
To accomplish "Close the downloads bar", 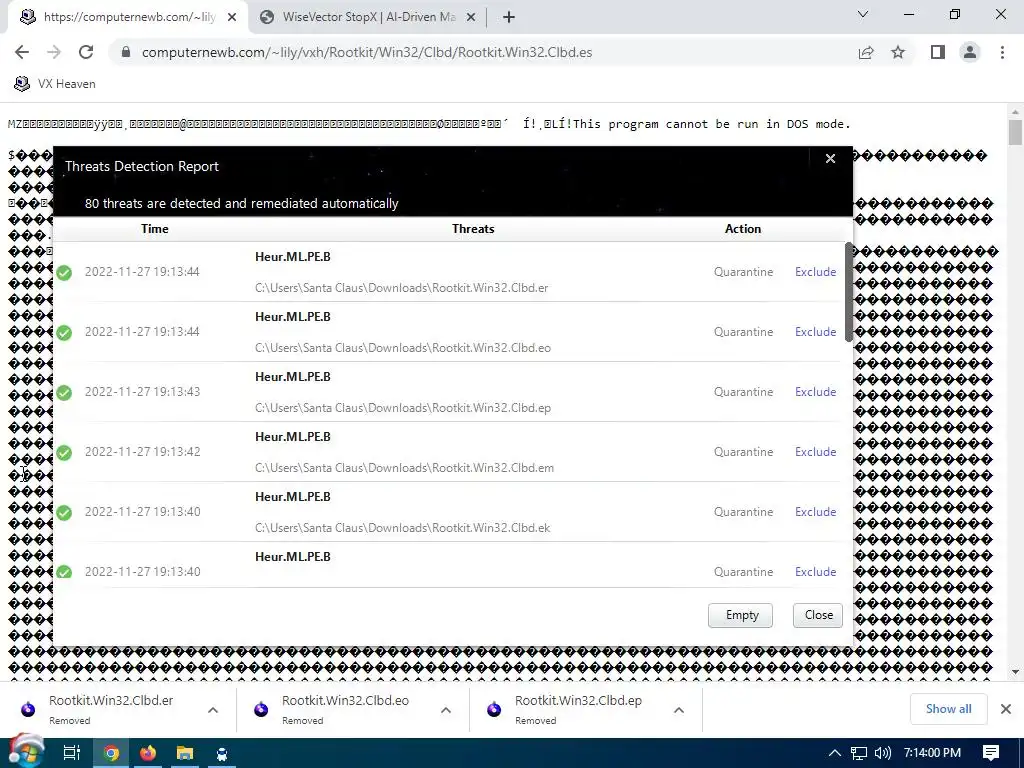I will tap(1006, 709).
